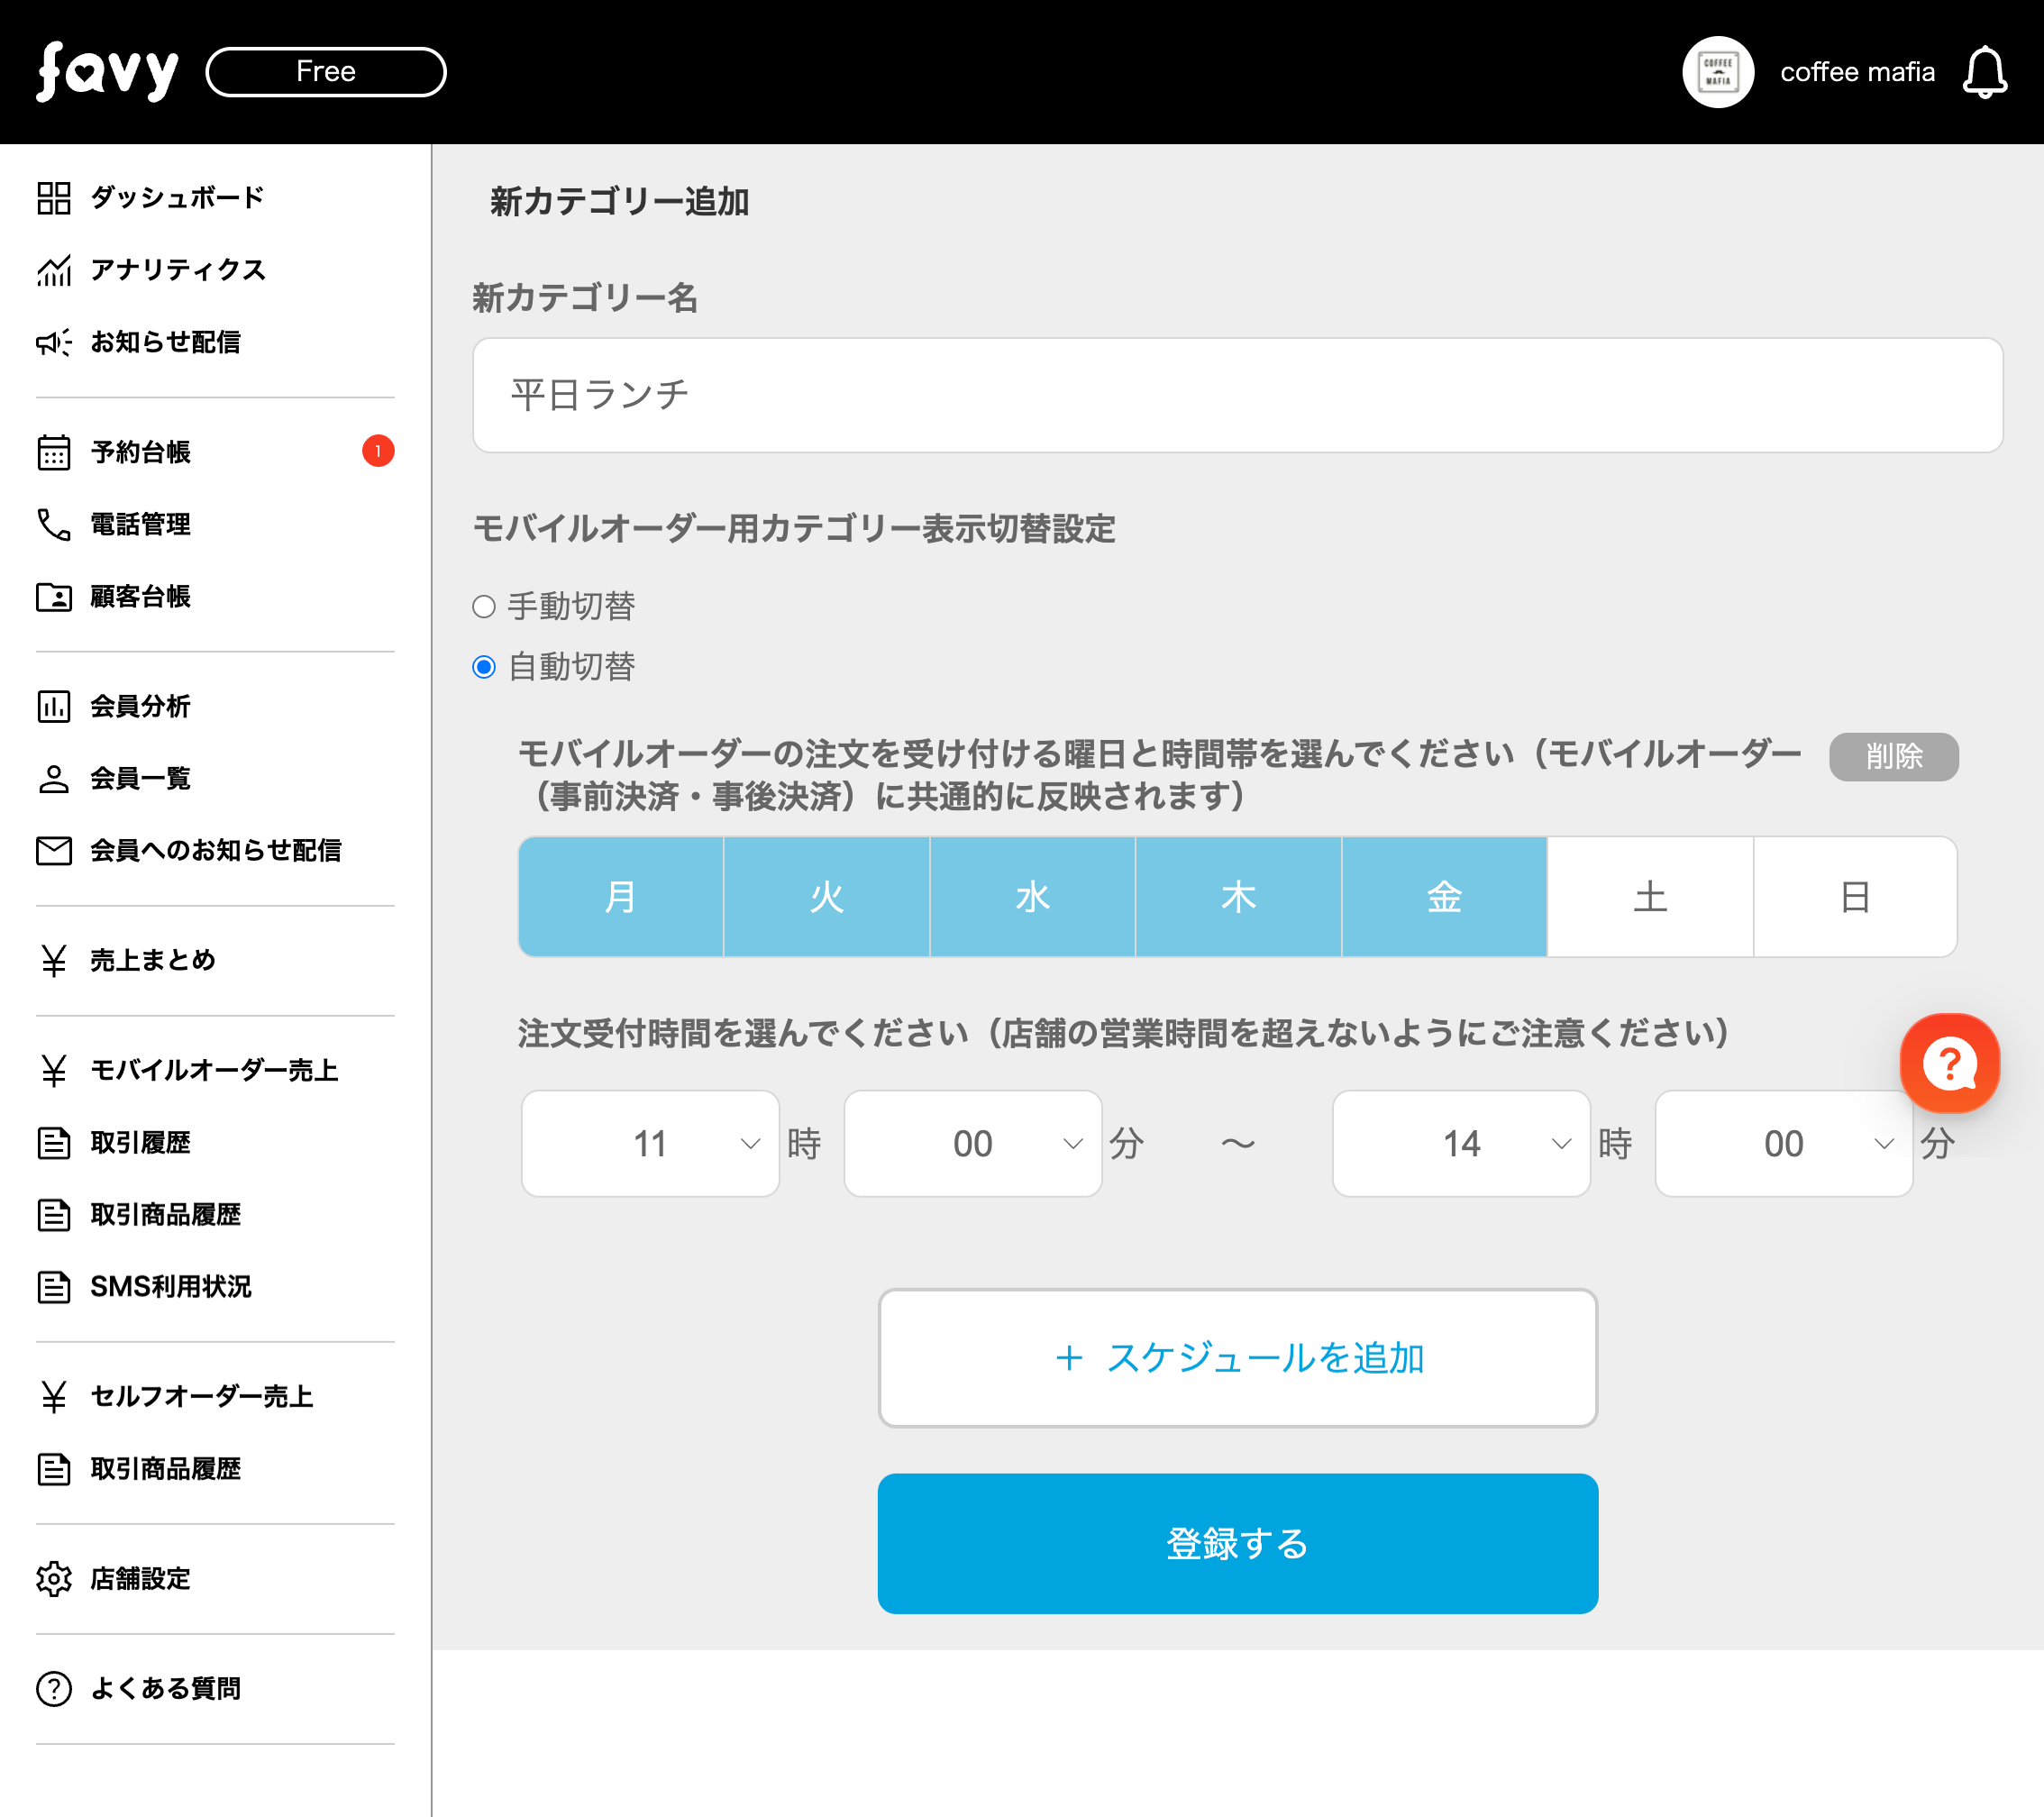Go to 取引履歴 in sidebar
The width and height of the screenshot is (2044, 1817).
tap(141, 1142)
